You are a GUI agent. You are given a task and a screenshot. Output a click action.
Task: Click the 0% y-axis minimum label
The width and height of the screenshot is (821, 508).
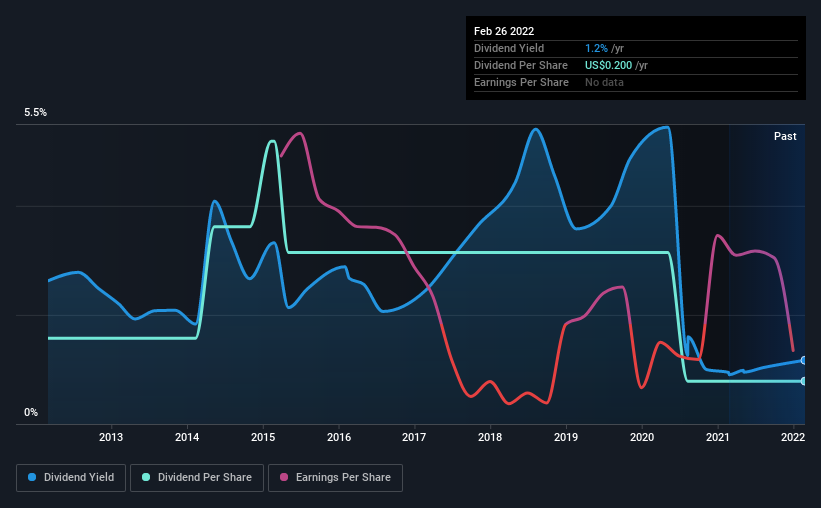31,413
